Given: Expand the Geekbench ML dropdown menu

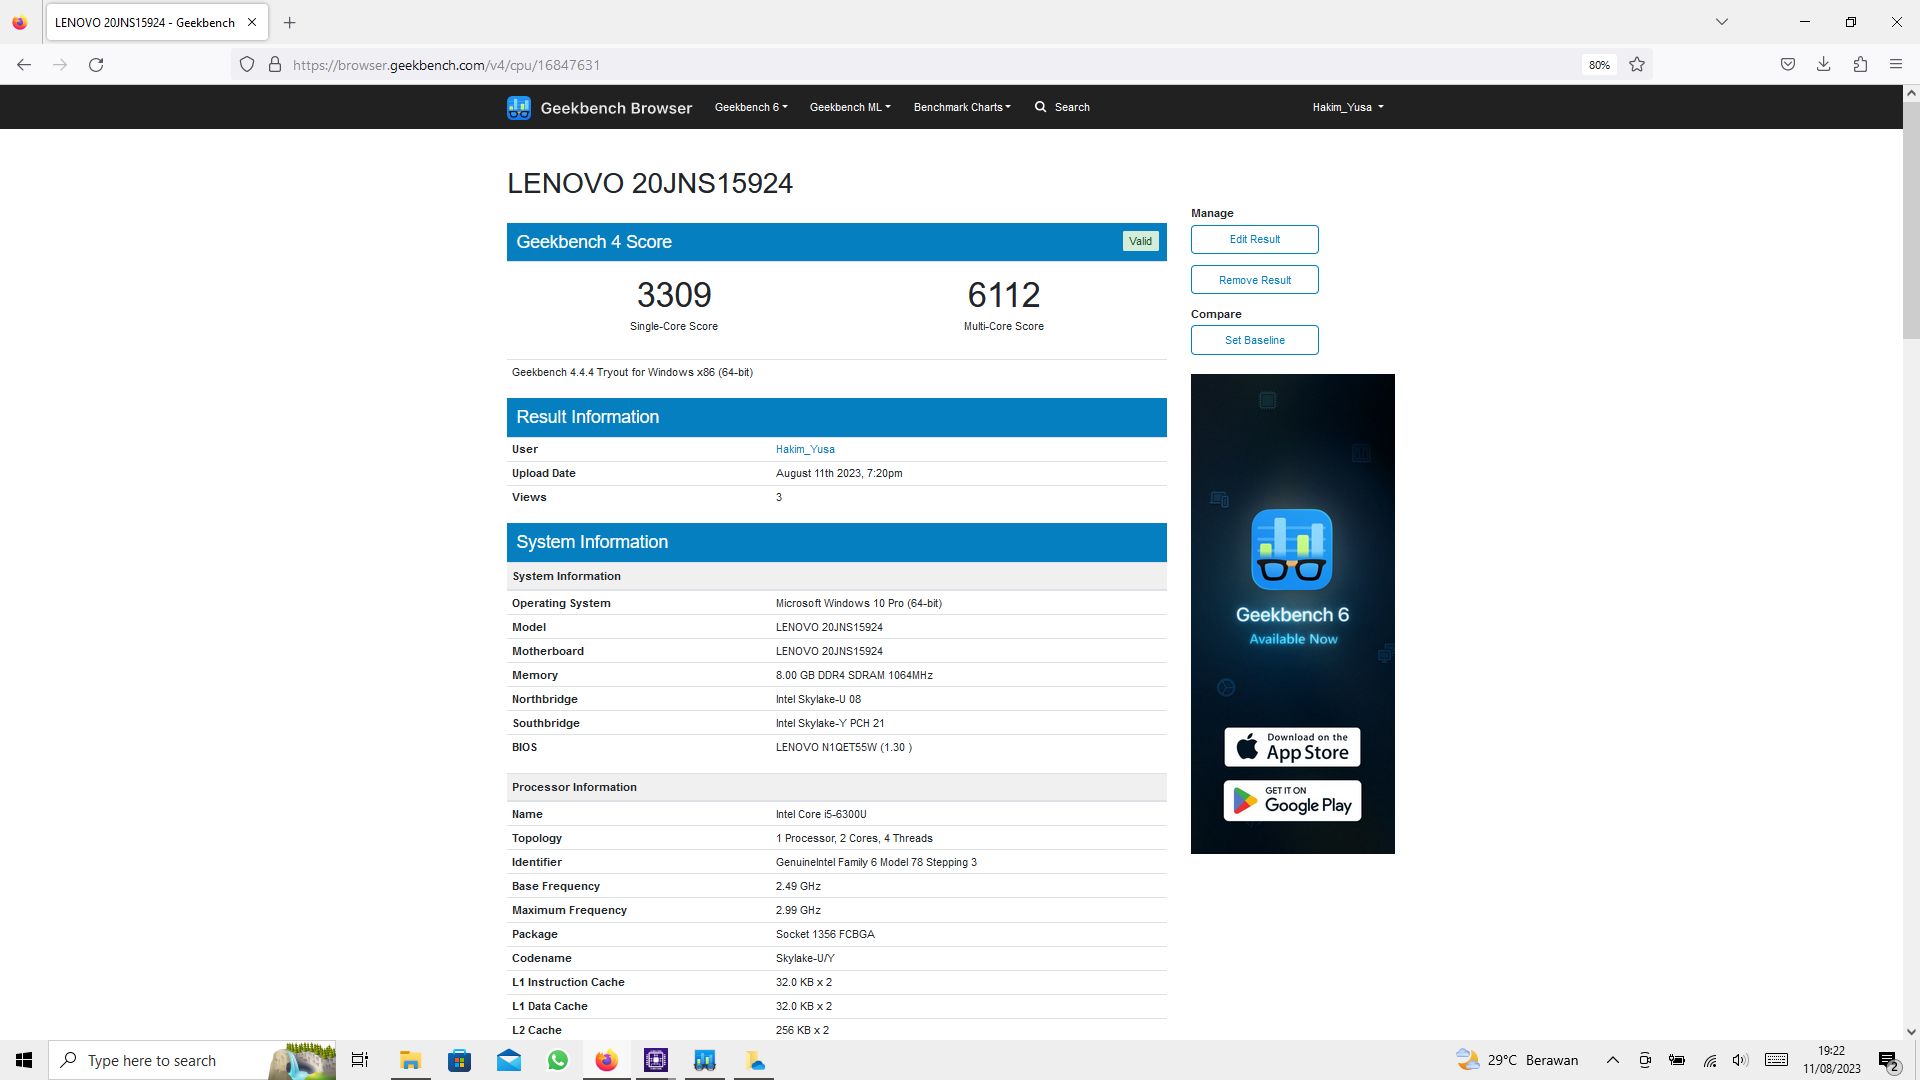Looking at the screenshot, I should 850,107.
